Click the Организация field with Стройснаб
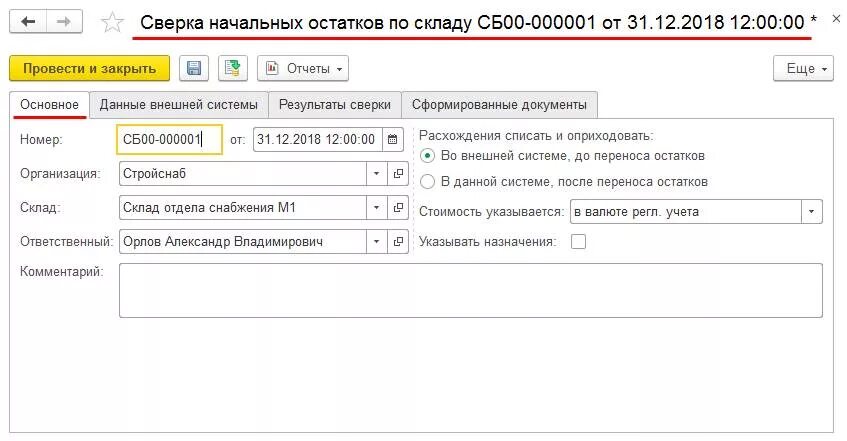The image size is (847, 441). click(243, 173)
